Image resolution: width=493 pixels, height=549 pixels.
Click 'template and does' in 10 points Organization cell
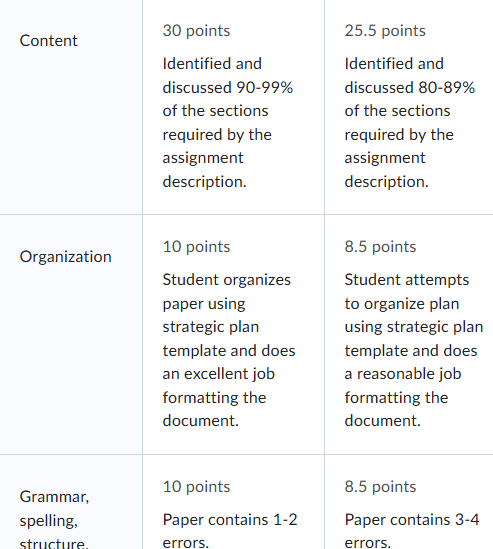(229, 350)
